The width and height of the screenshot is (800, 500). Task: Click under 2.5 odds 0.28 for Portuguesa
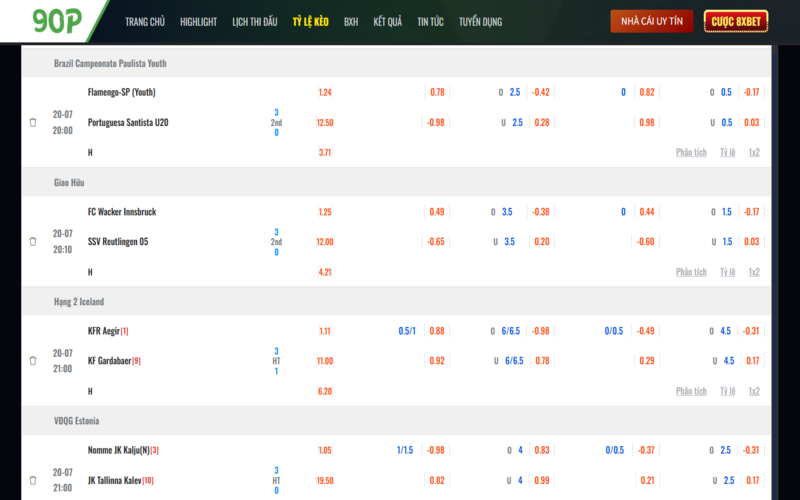(542, 122)
